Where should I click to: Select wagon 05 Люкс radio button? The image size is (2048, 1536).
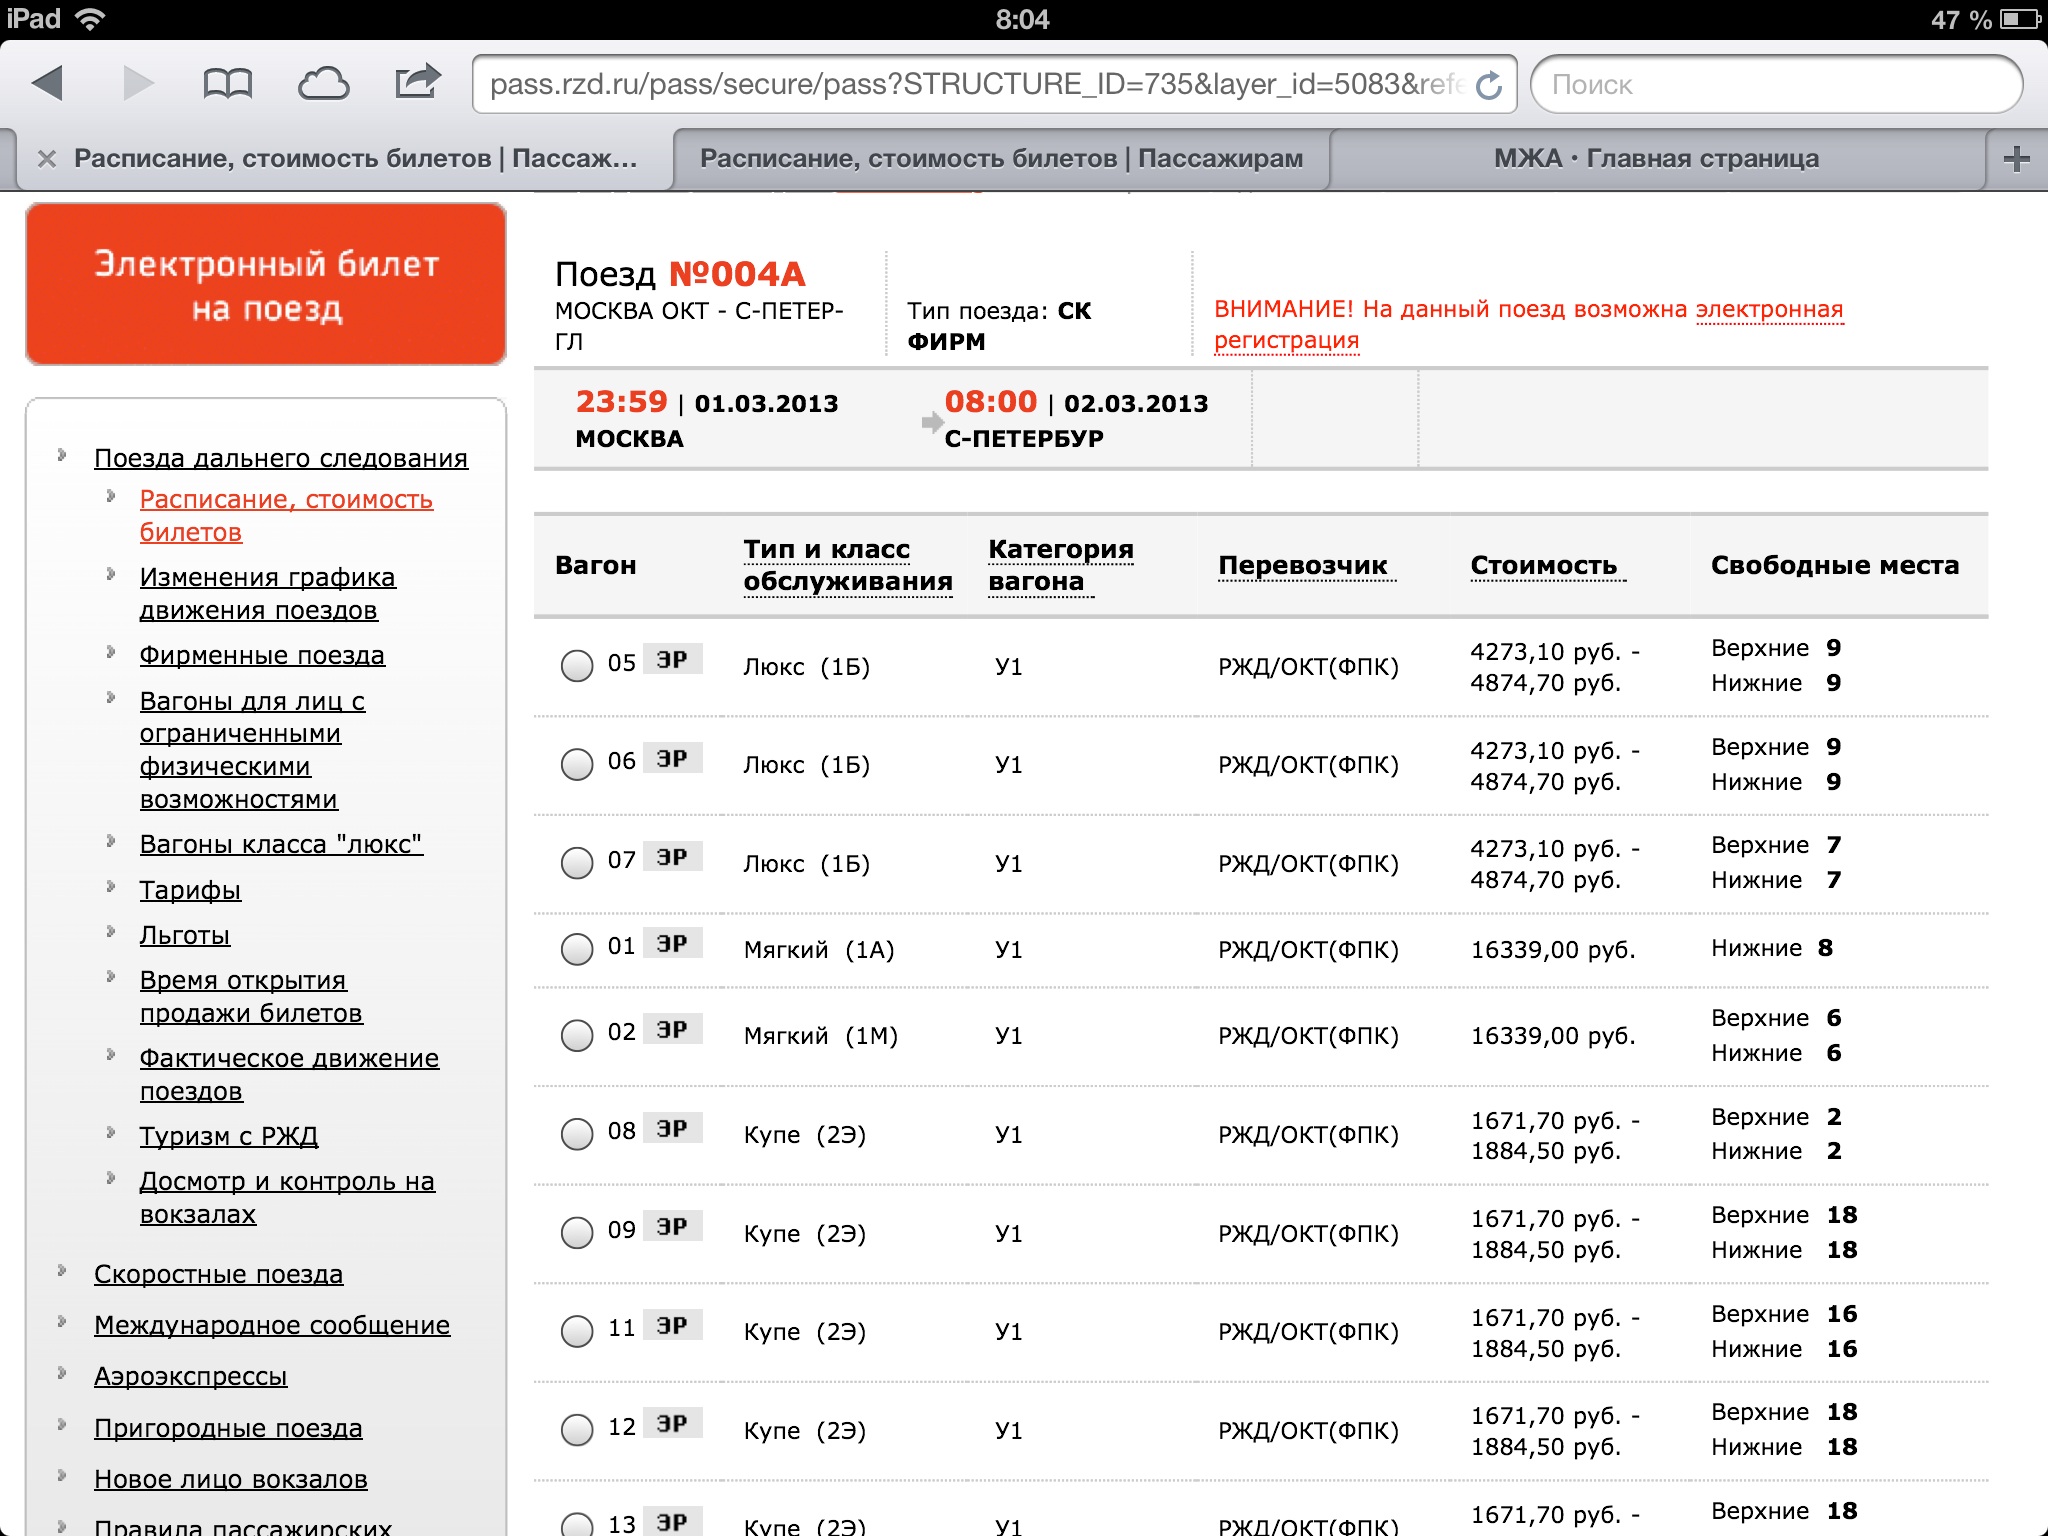577,665
